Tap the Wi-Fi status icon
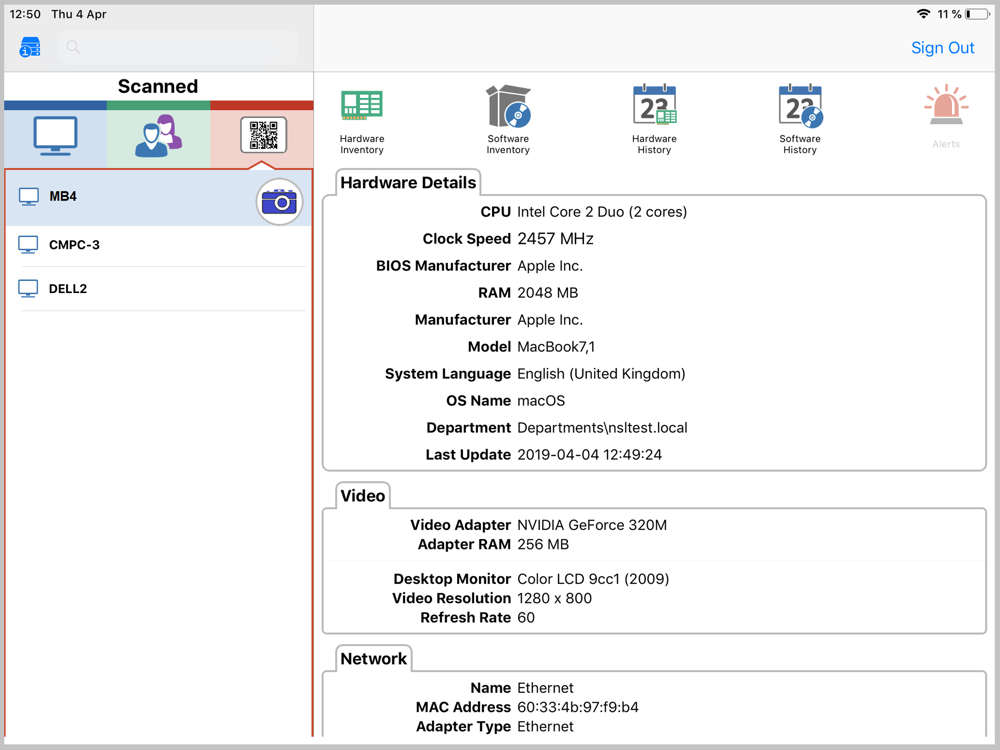The width and height of the screenshot is (1000, 750). 923,14
